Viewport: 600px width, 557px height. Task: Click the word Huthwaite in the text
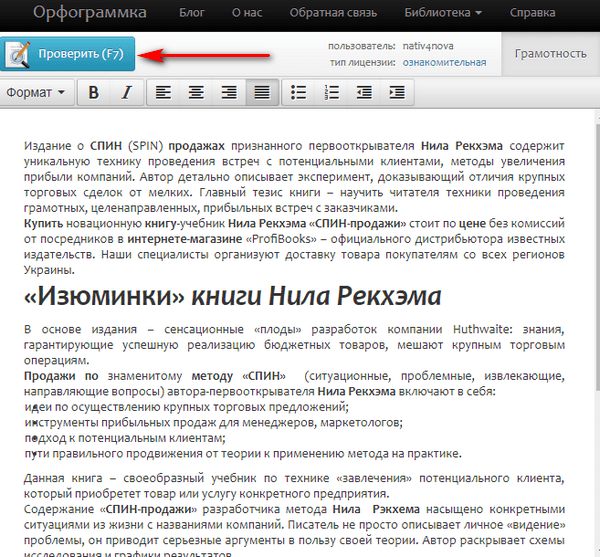coord(482,329)
